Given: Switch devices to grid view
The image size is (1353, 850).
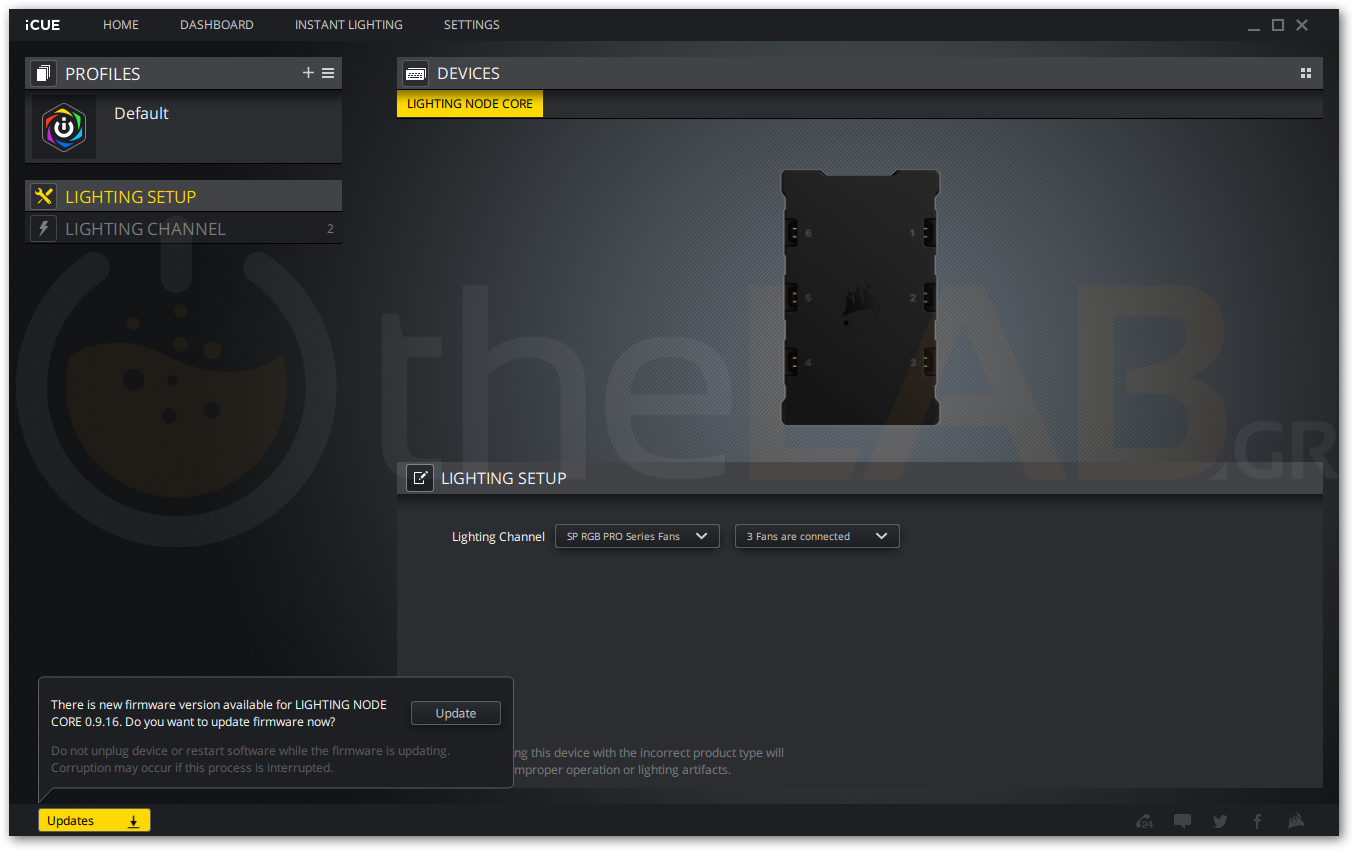Looking at the screenshot, I should [1305, 73].
